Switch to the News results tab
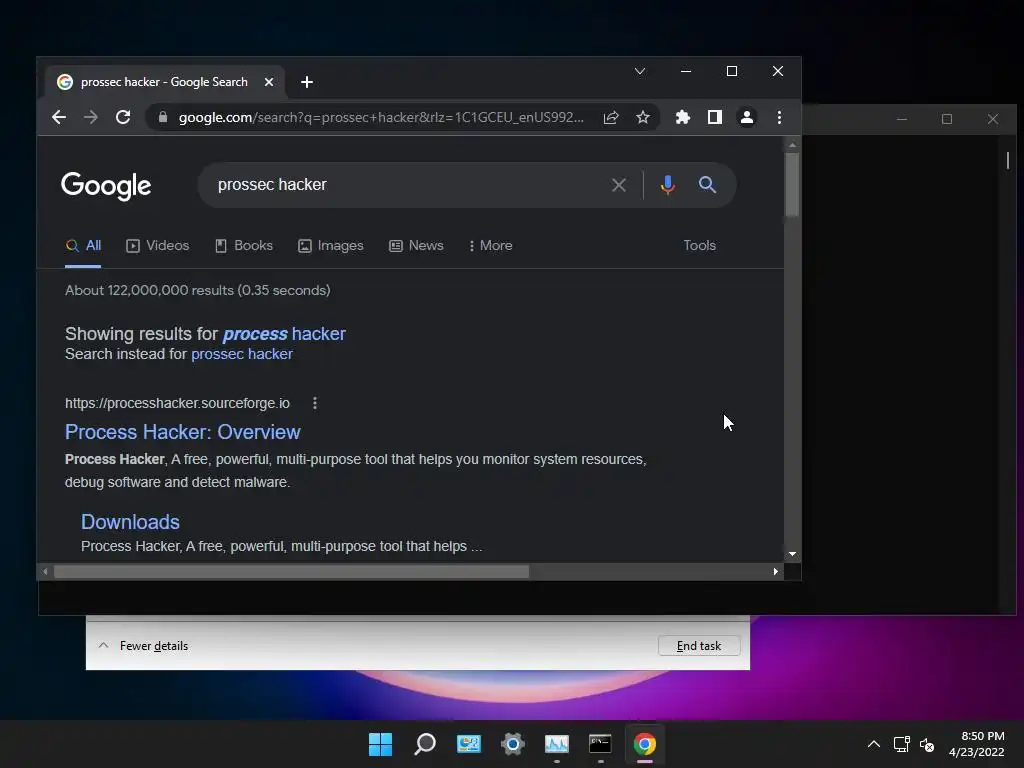The image size is (1024, 768). pyautogui.click(x=416, y=246)
